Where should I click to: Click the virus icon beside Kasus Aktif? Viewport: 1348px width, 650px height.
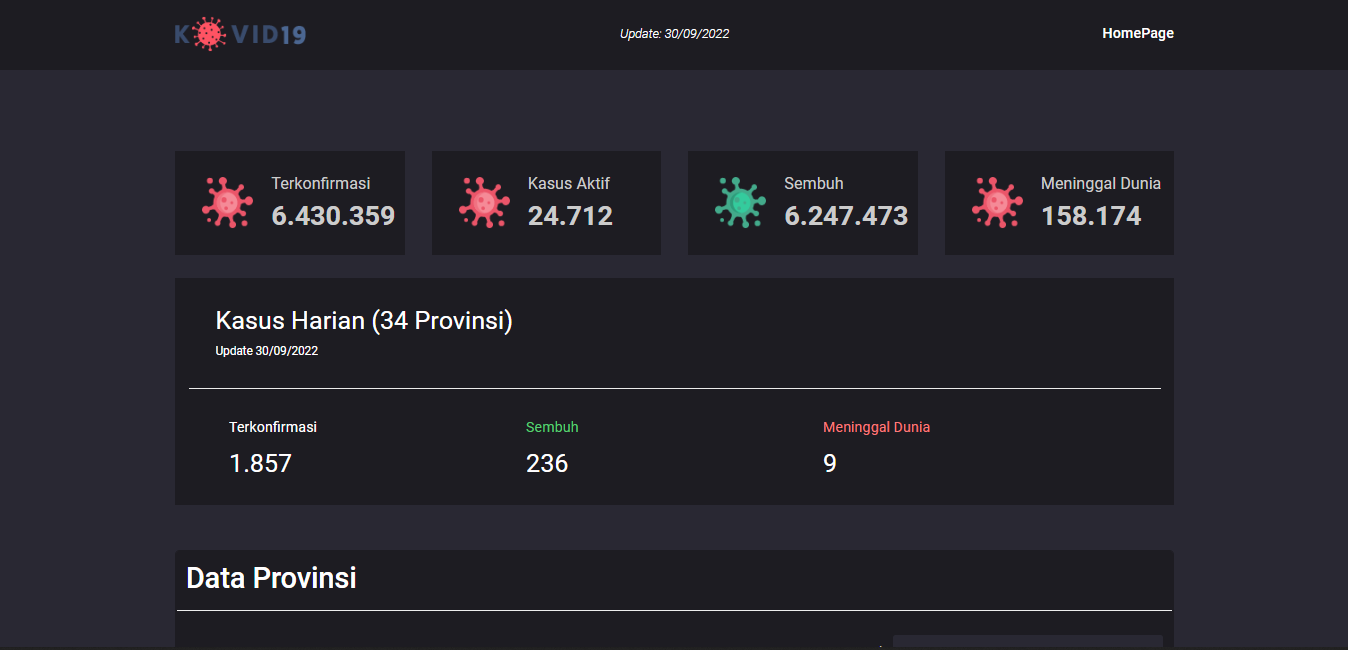coord(484,202)
